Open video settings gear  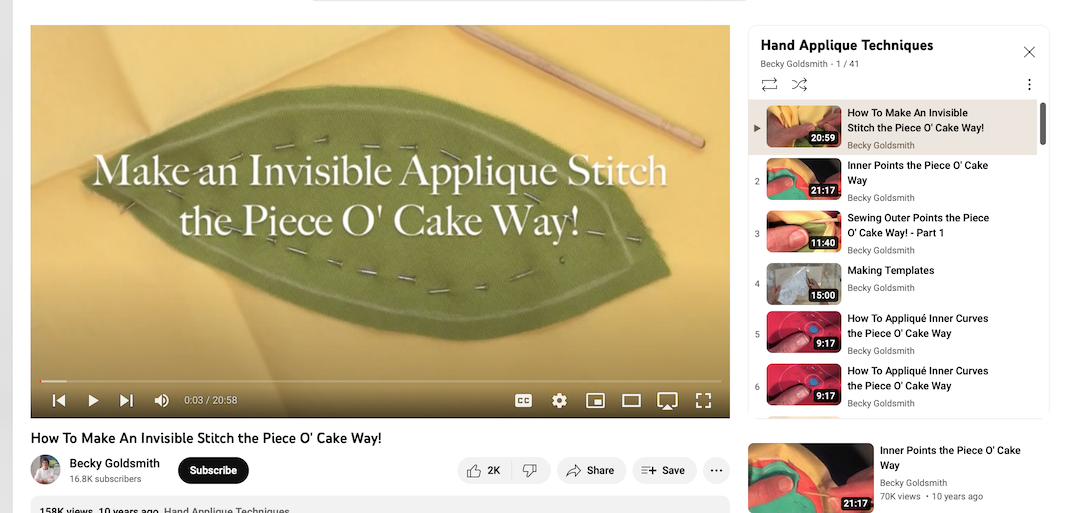(x=559, y=401)
